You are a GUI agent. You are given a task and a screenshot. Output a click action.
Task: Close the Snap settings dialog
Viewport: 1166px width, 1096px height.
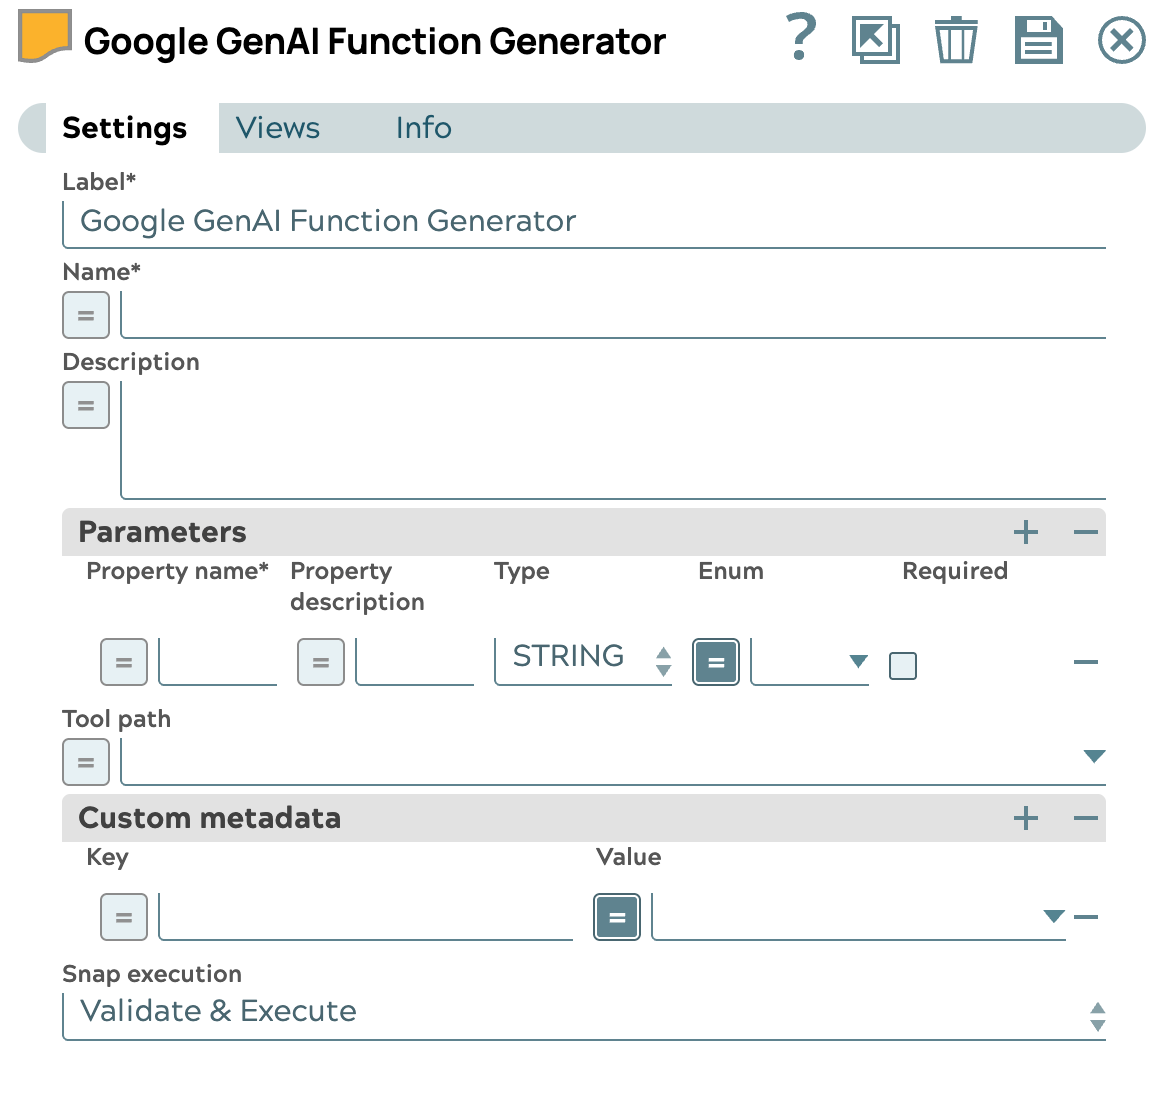coord(1121,41)
